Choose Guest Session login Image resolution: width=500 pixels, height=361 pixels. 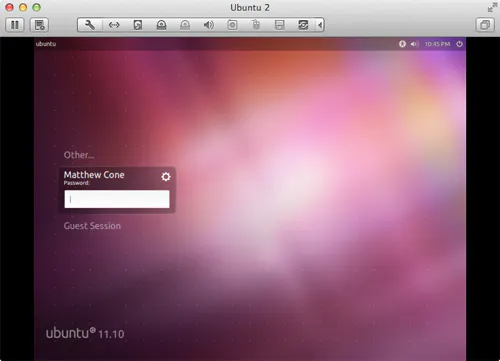click(92, 226)
